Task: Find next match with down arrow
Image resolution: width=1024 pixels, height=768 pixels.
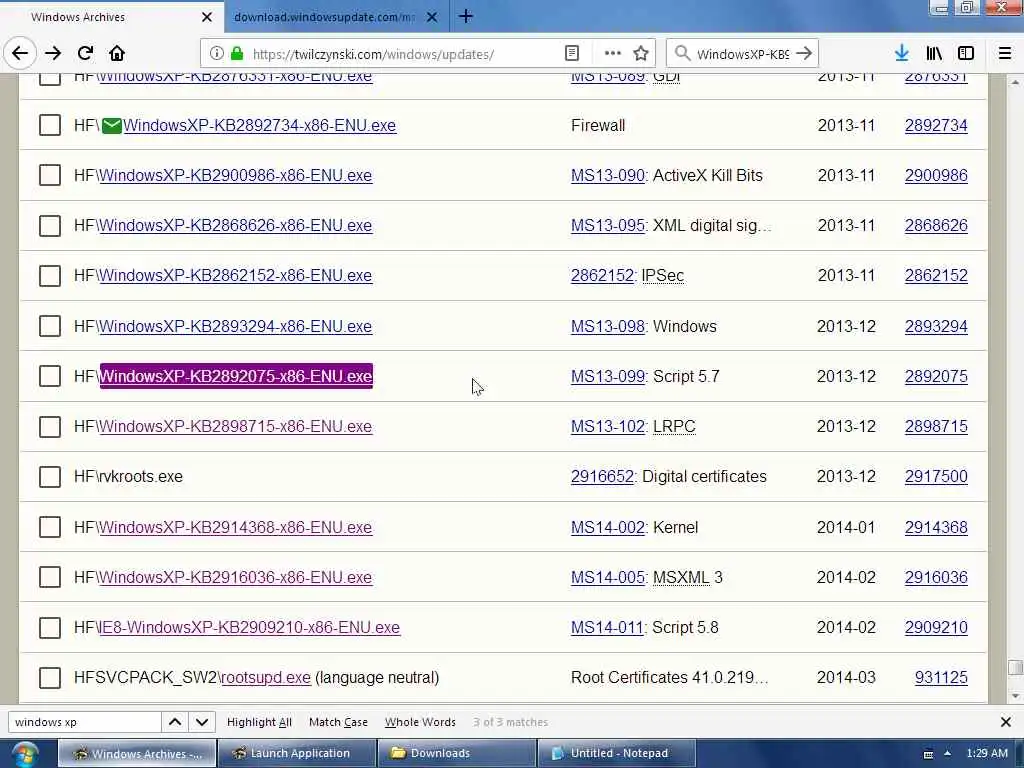Action: pyautogui.click(x=202, y=722)
